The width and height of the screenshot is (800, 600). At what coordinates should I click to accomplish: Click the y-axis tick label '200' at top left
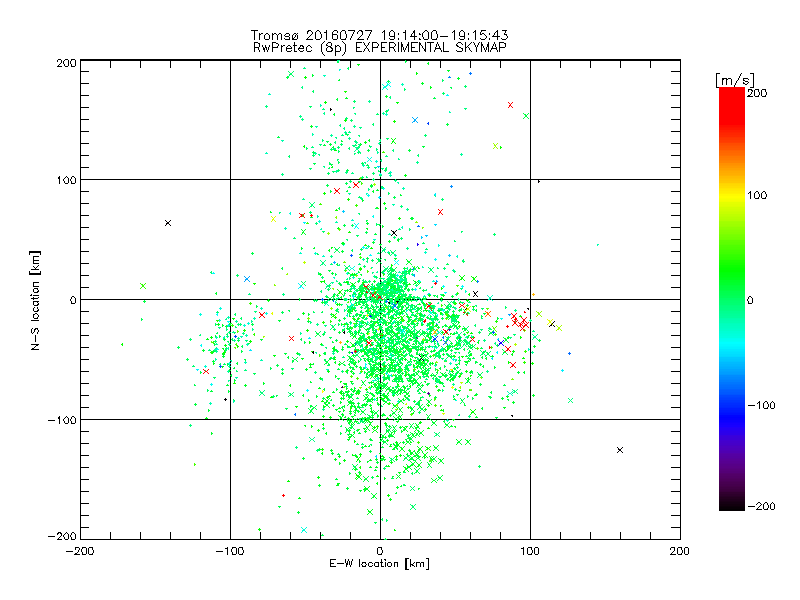(66, 63)
